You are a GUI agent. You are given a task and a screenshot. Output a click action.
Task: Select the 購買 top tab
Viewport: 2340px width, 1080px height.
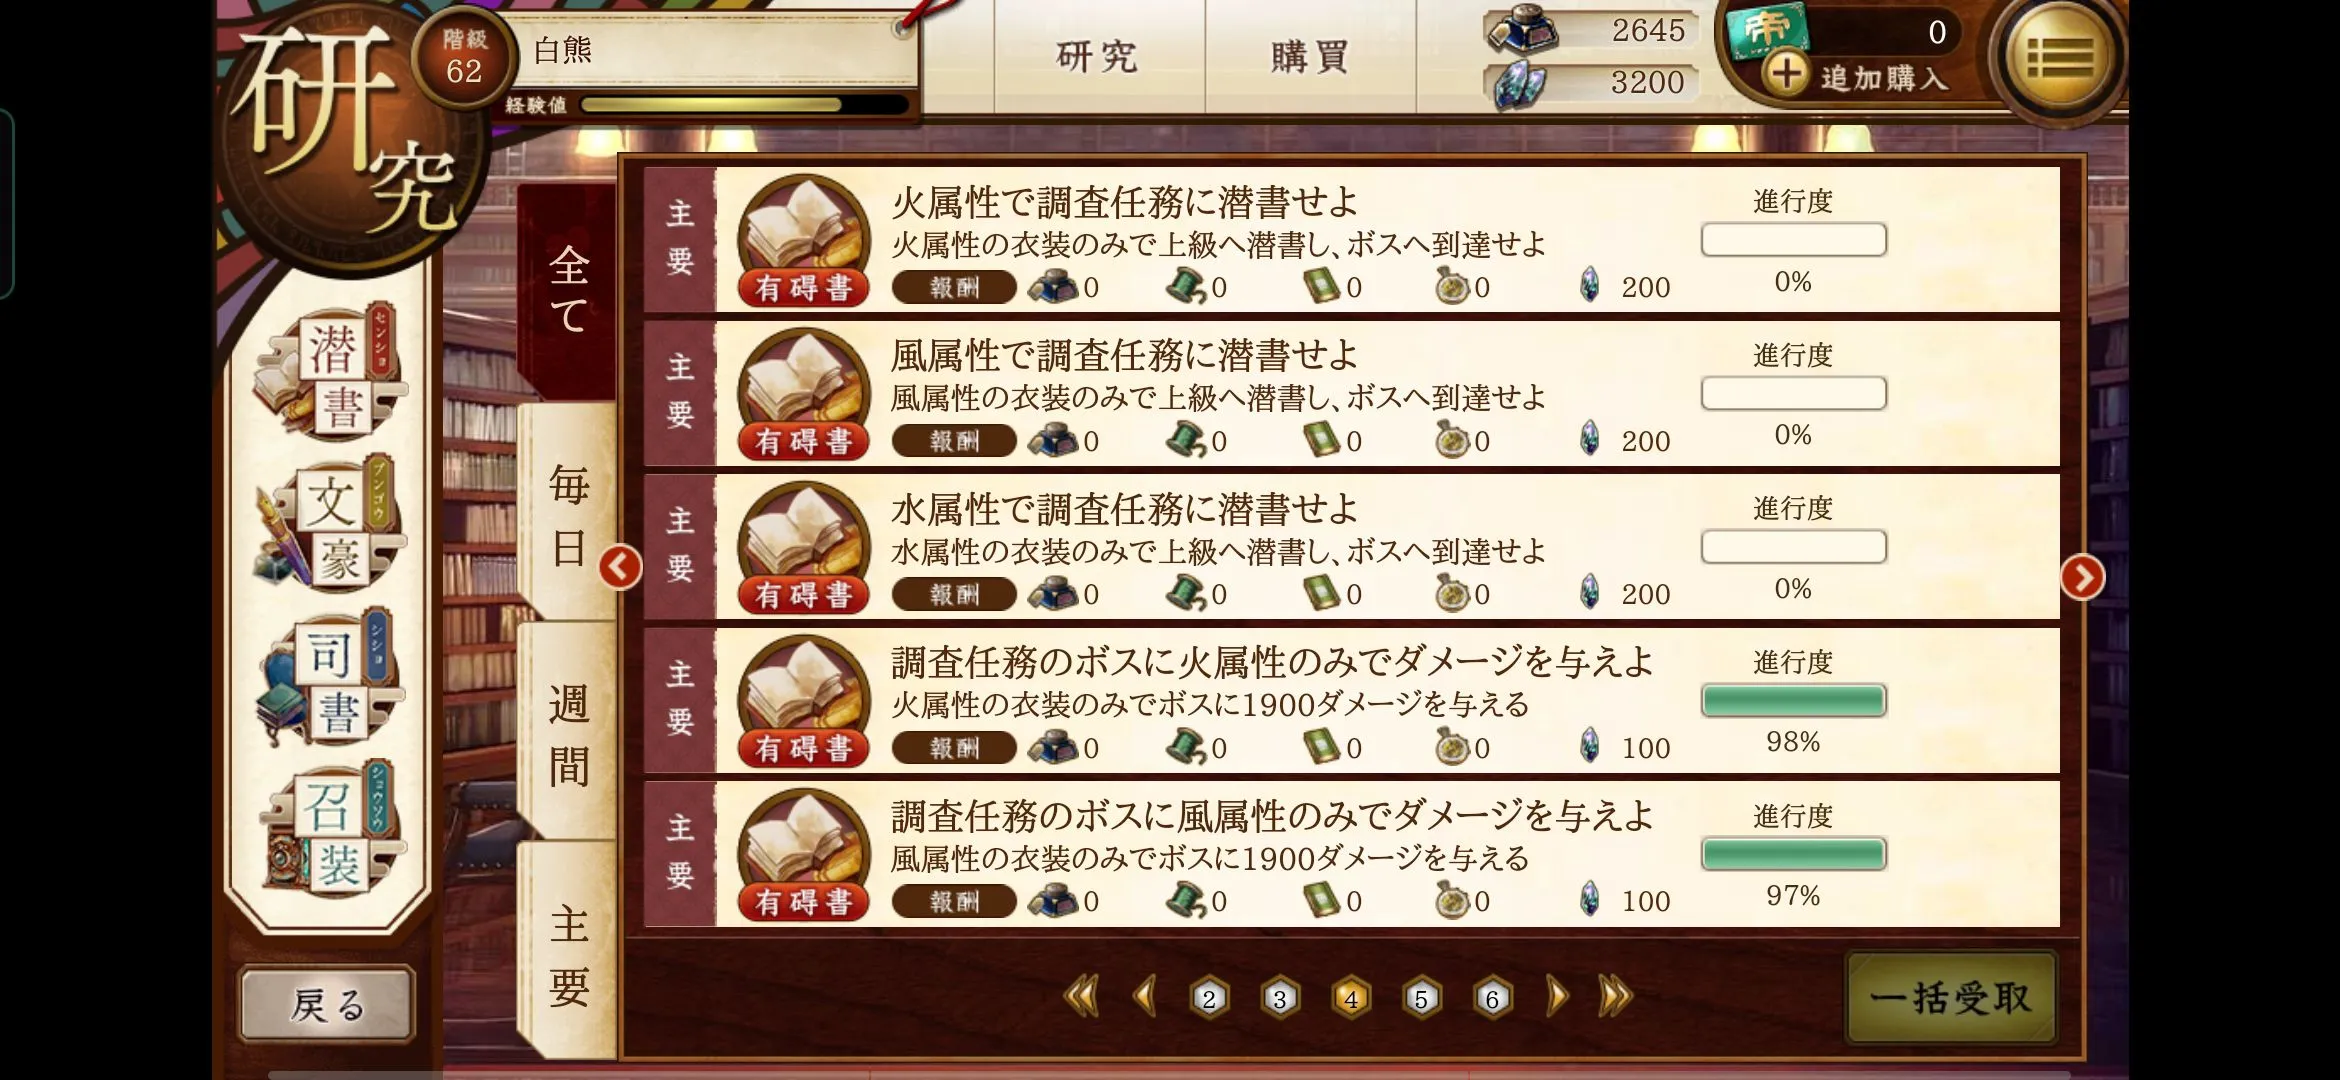pyautogui.click(x=1310, y=57)
